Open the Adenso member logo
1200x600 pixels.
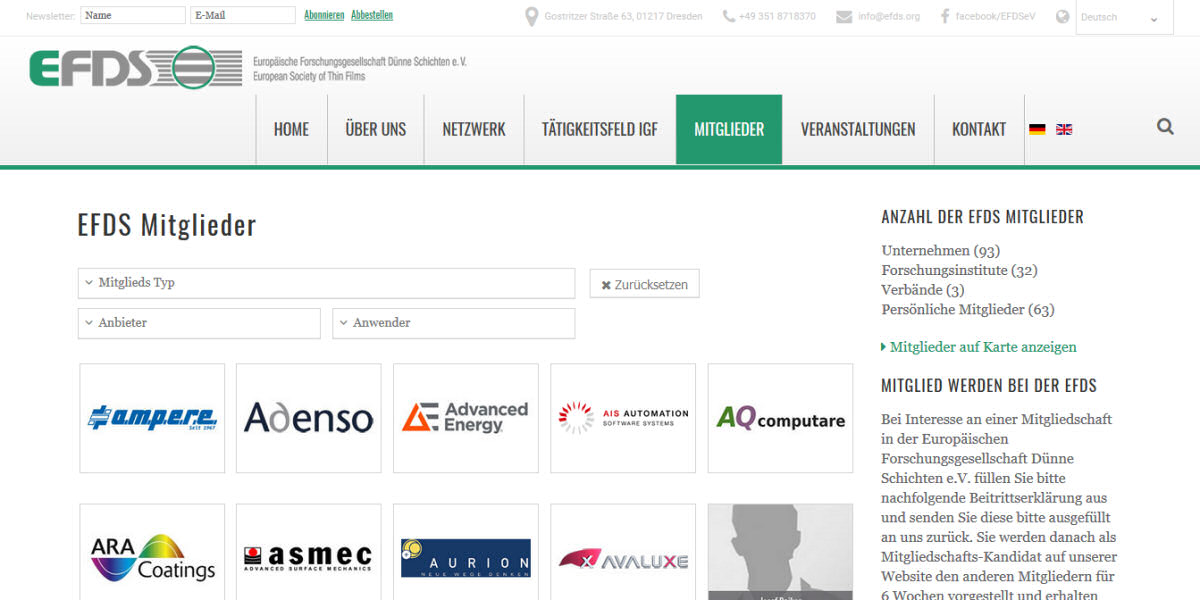click(309, 418)
